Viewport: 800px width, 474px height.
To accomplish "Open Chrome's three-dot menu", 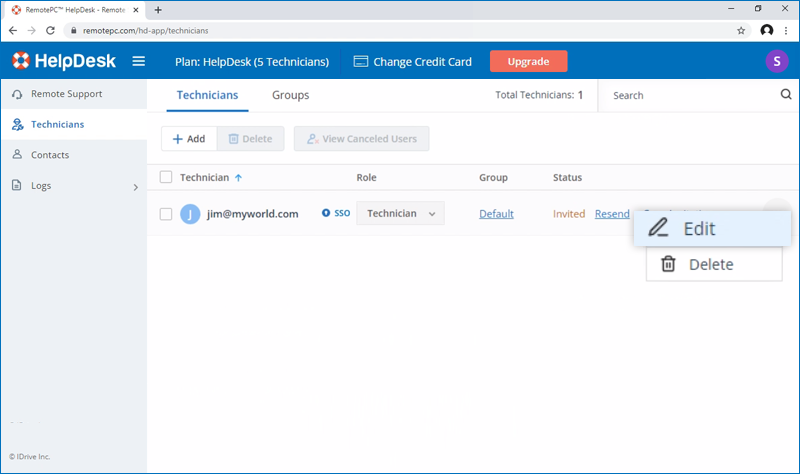I will click(787, 30).
